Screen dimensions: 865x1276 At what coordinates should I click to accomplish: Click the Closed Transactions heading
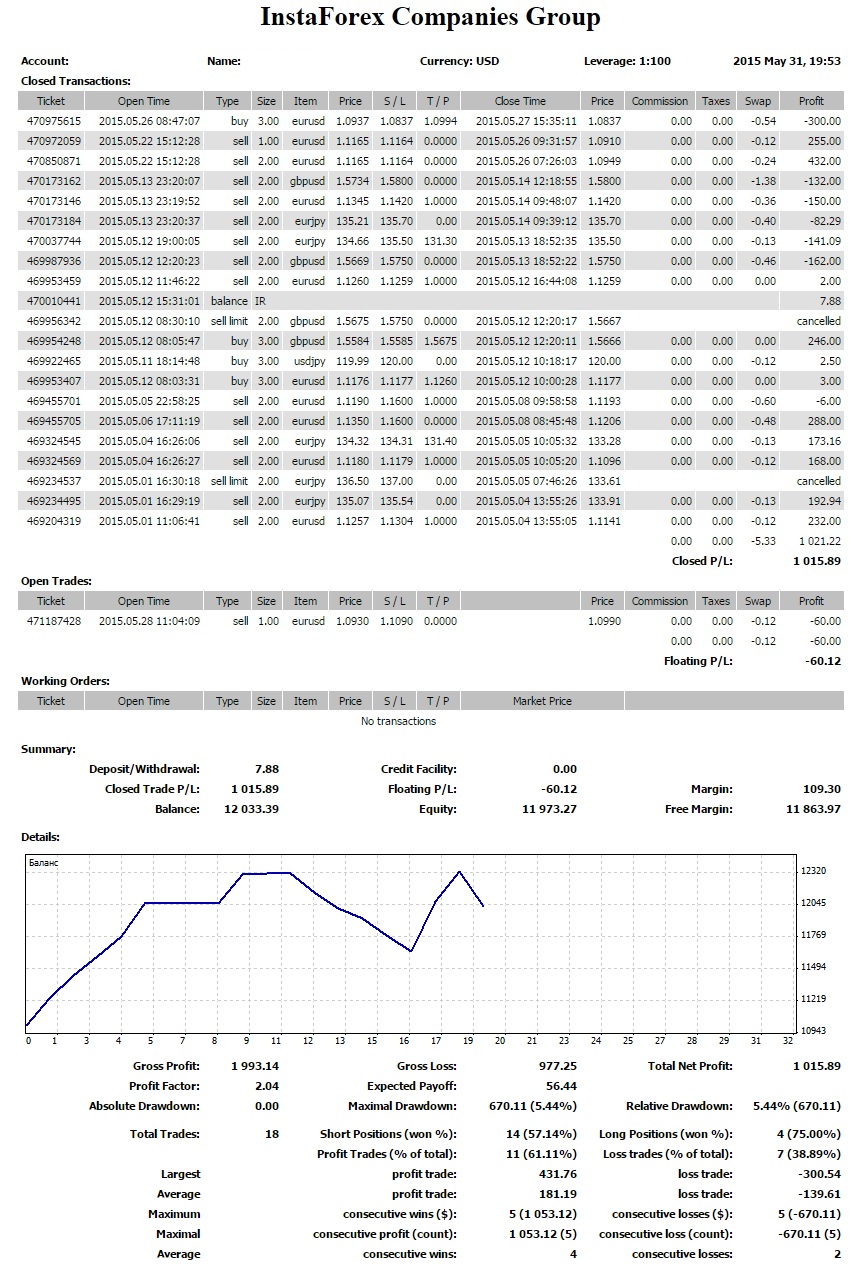76,81
